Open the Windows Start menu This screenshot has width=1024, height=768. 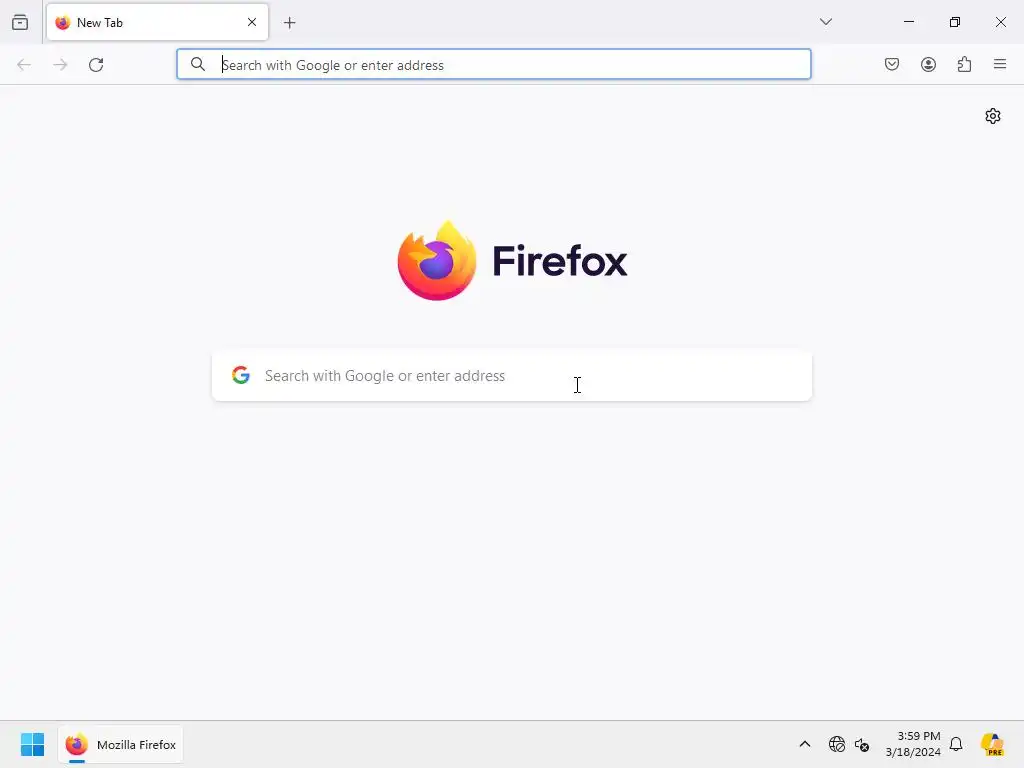click(x=33, y=744)
